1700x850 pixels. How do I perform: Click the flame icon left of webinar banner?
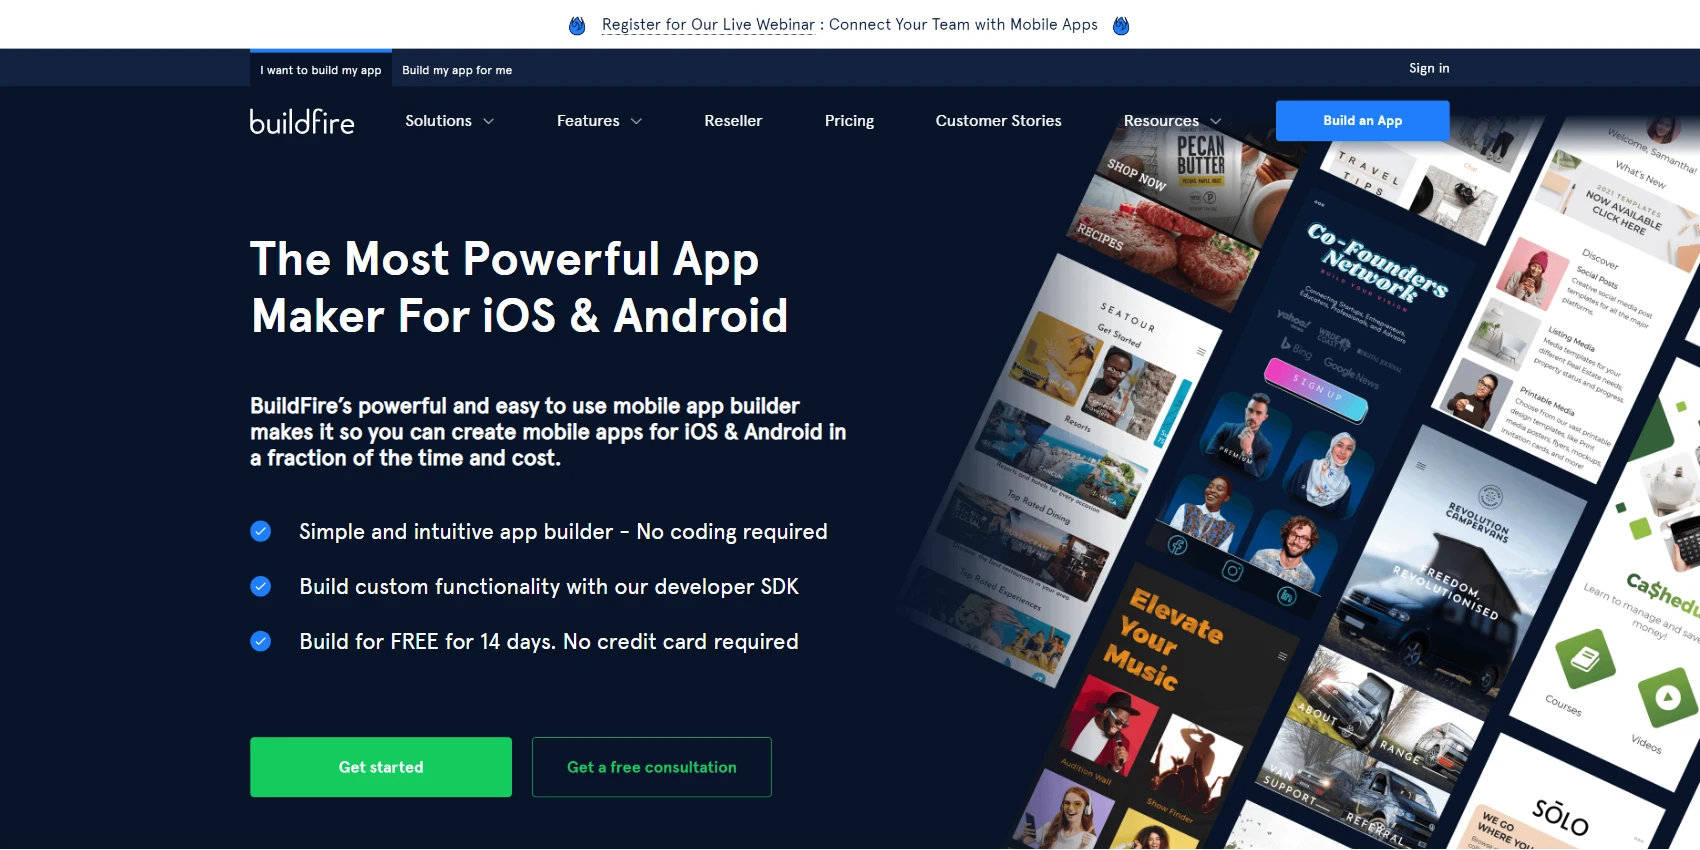coord(577,25)
